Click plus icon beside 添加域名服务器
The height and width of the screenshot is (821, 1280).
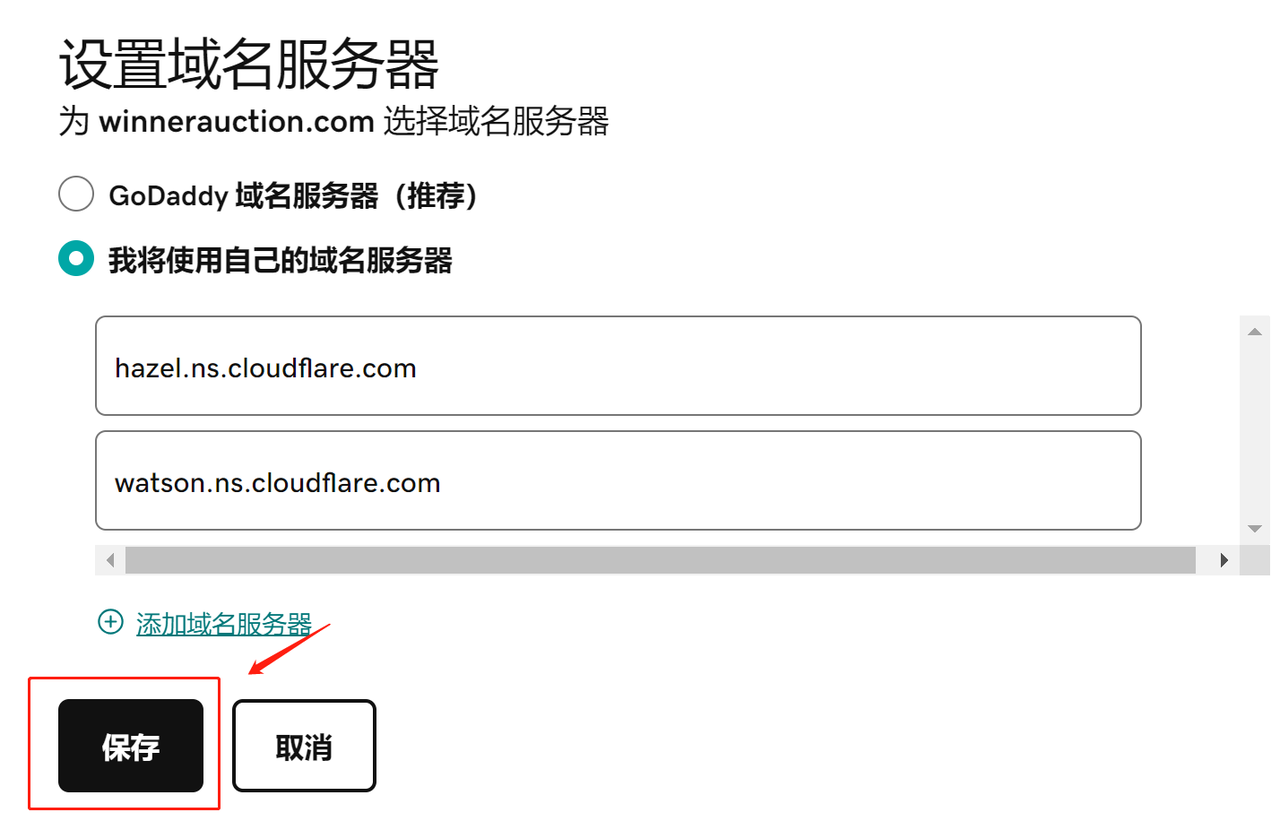coord(110,622)
